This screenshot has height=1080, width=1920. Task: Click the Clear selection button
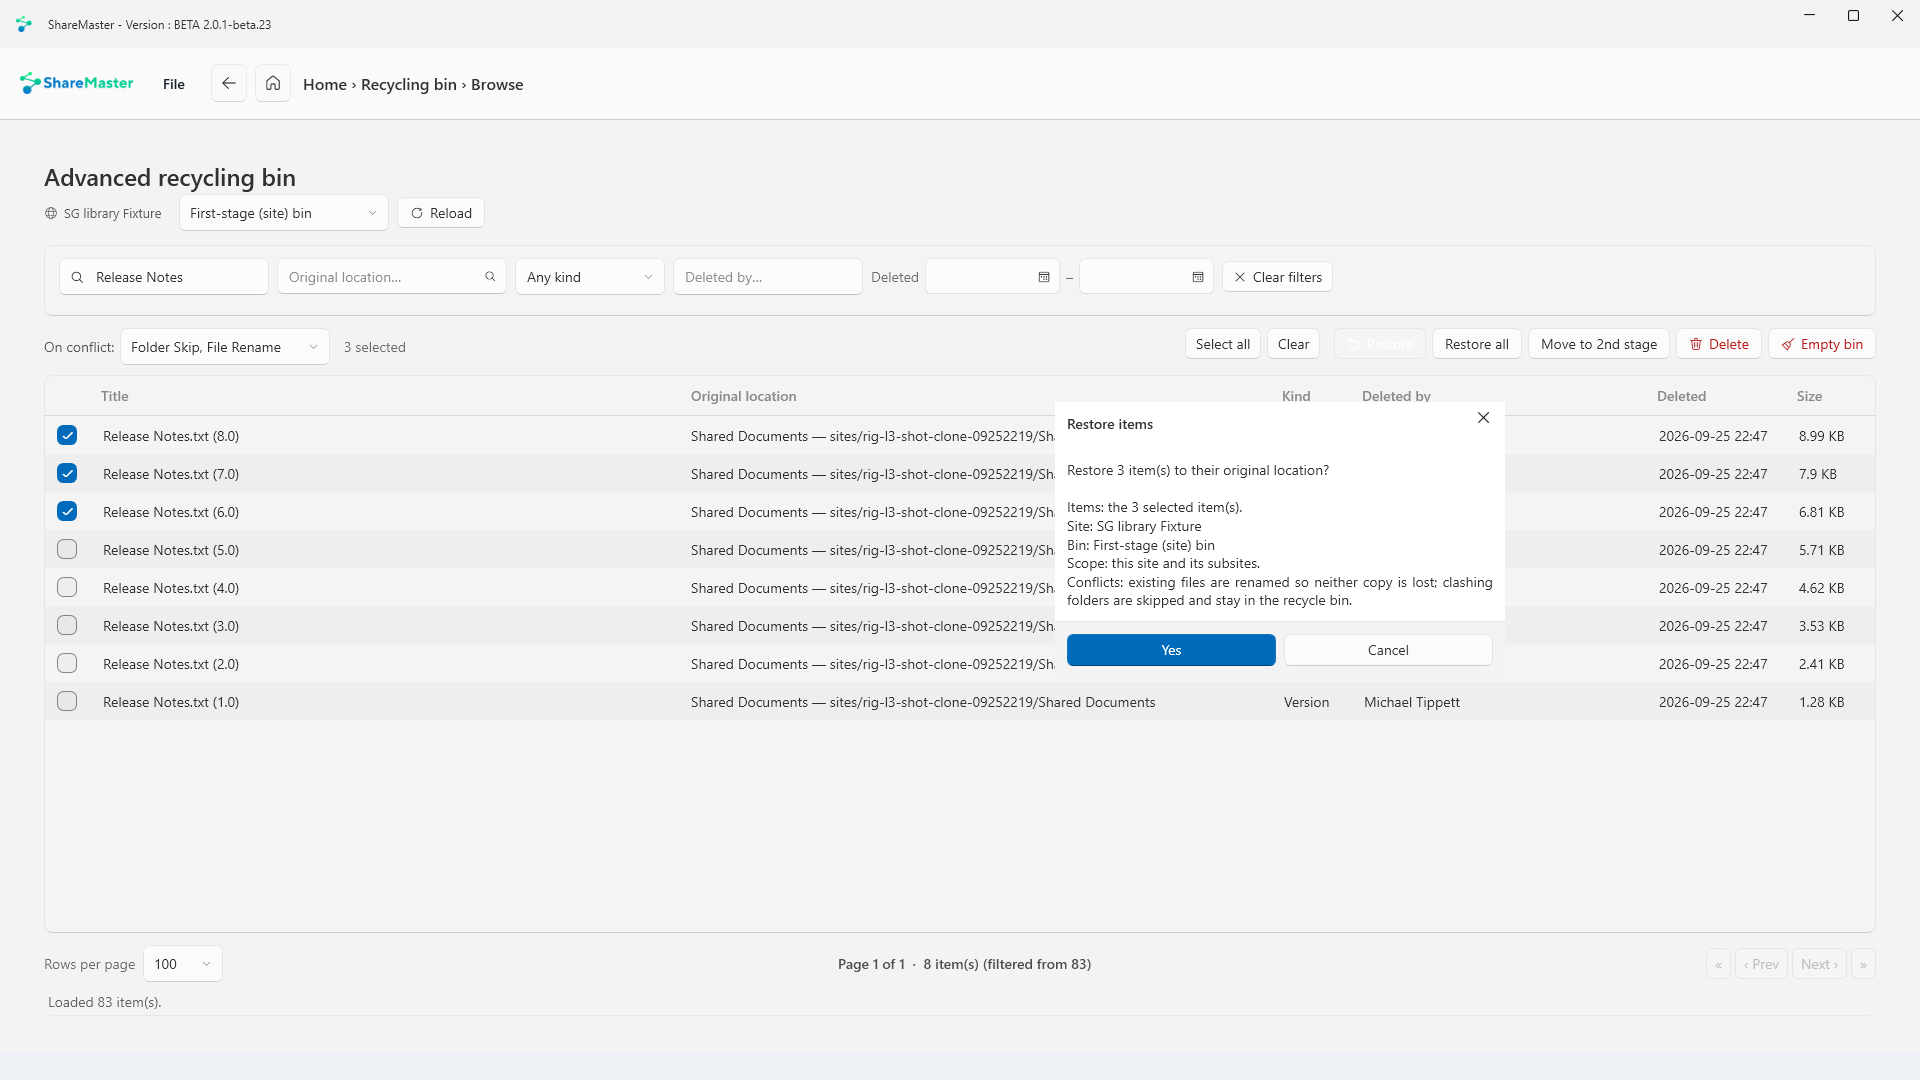(1294, 344)
